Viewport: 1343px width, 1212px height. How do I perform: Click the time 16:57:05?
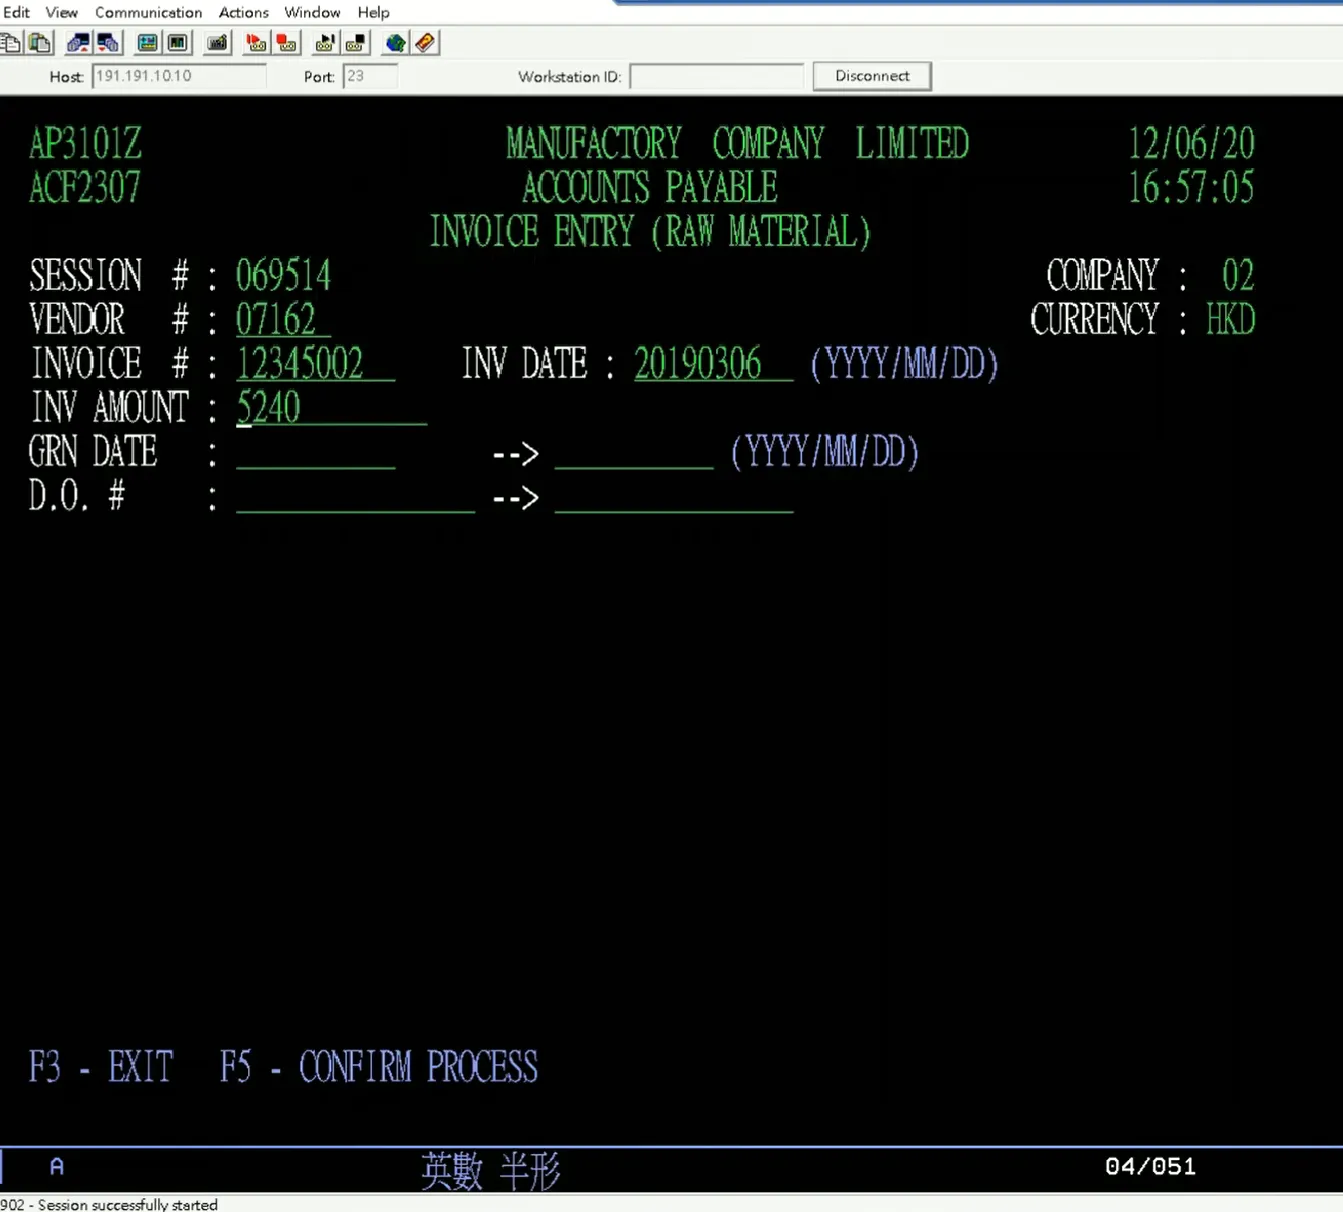1191,188
